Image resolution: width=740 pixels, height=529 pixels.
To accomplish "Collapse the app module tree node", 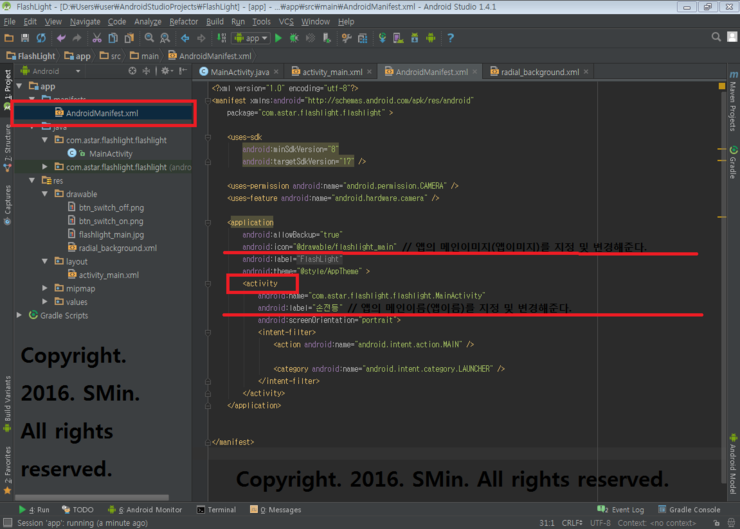I will (x=19, y=86).
